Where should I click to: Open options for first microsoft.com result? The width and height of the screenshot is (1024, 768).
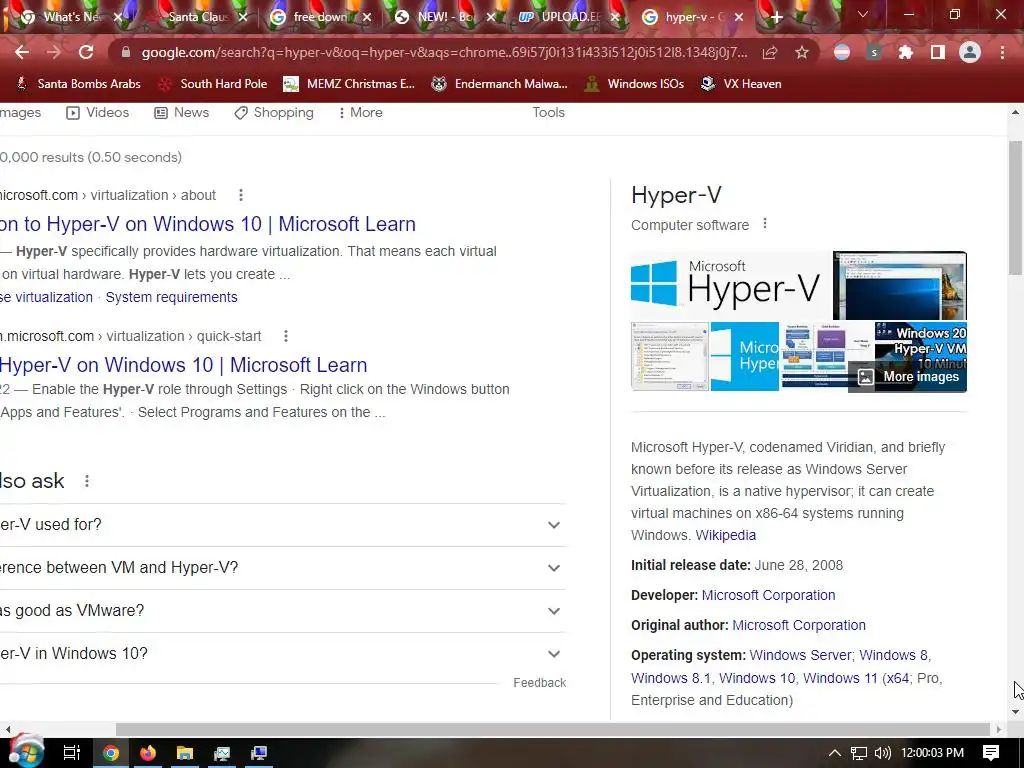point(241,195)
